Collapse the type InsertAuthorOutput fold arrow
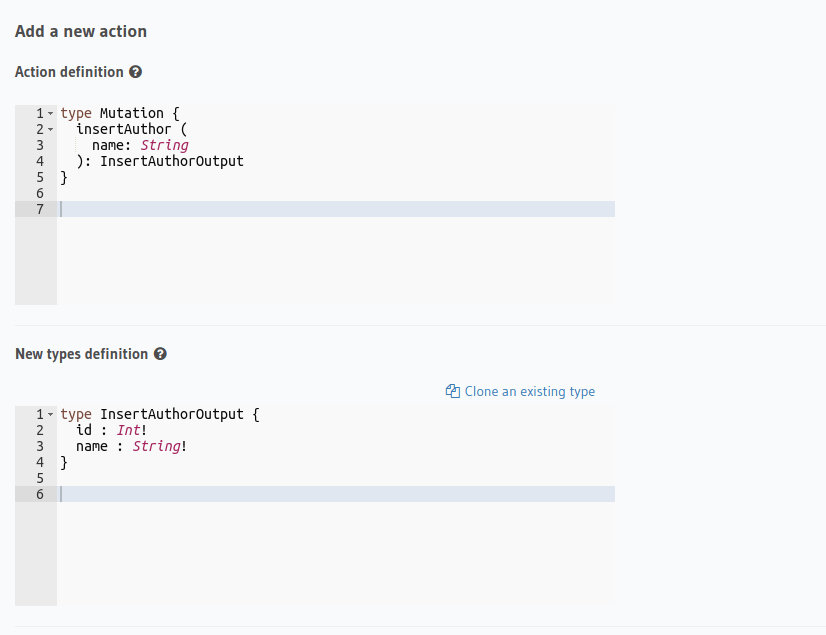The image size is (826, 635). (50, 414)
